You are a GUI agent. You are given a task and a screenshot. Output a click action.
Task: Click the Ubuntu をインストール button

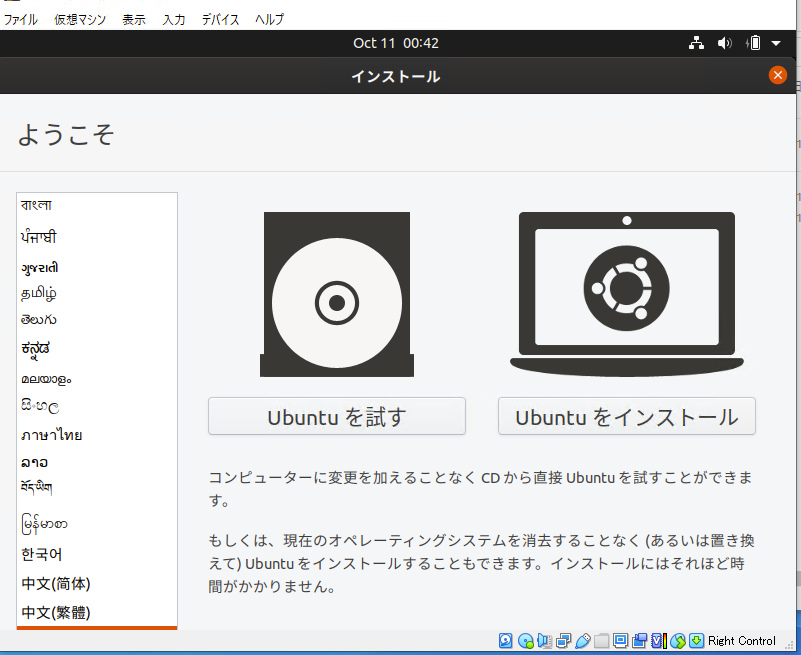click(x=627, y=416)
